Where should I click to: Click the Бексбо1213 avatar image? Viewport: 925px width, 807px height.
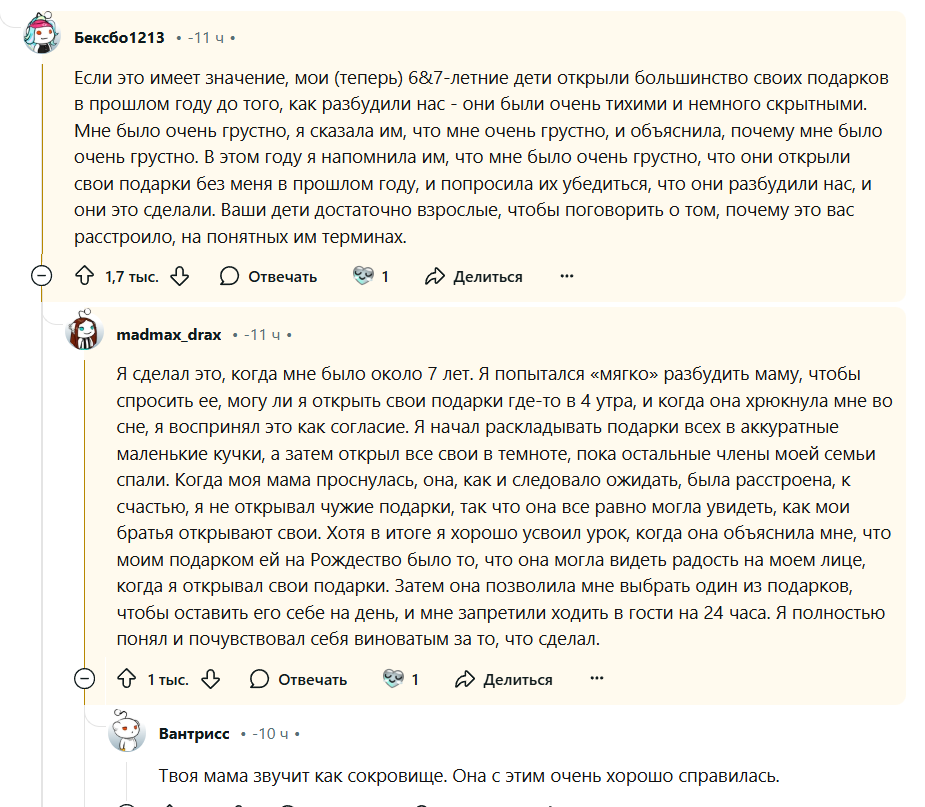pyautogui.click(x=42, y=33)
